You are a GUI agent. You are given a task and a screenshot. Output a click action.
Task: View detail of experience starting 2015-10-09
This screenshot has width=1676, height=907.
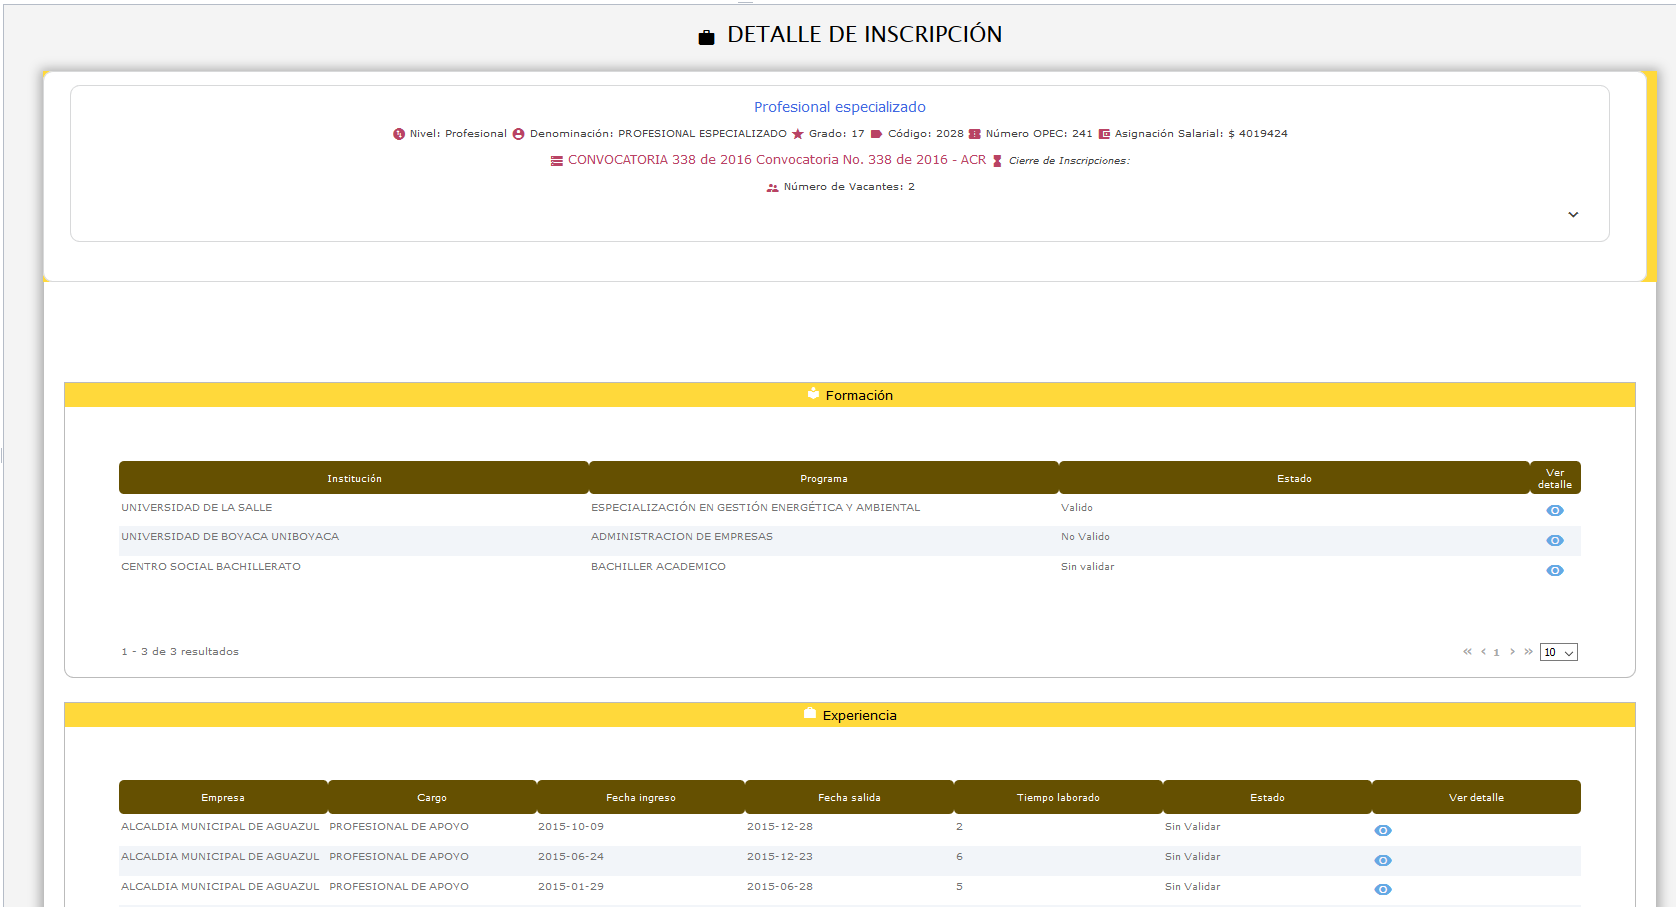point(1382,830)
